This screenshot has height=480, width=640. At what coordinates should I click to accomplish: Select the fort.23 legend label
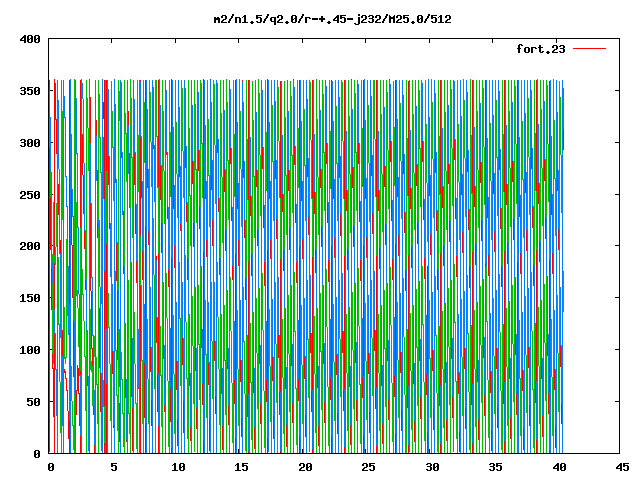click(540, 49)
